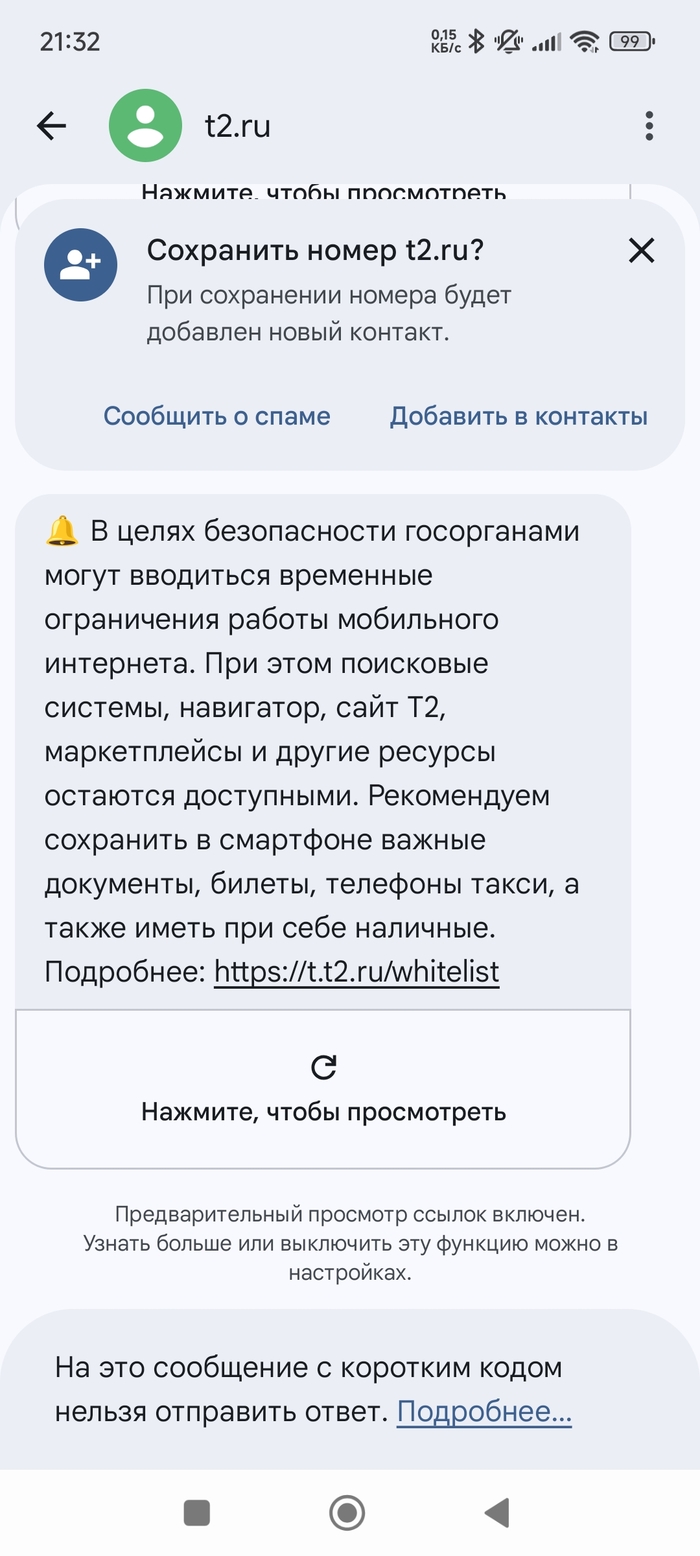Tap the battery indicator in status bar

tap(632, 42)
